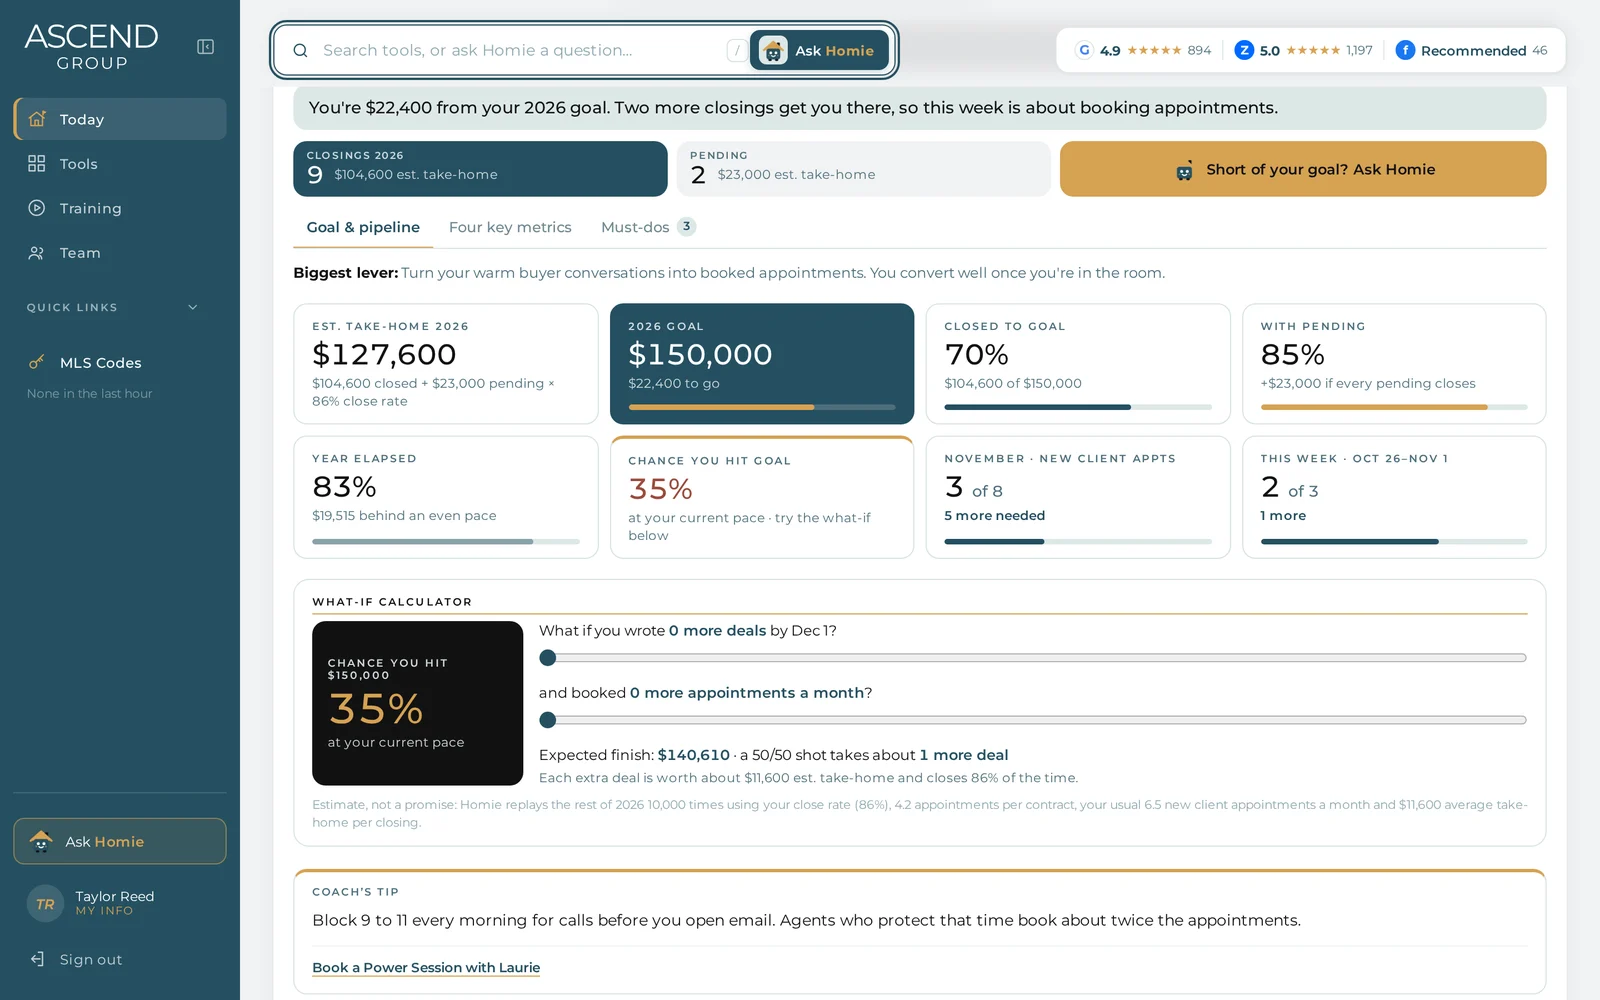Click the With Pending 85% value

pyautogui.click(x=1292, y=354)
